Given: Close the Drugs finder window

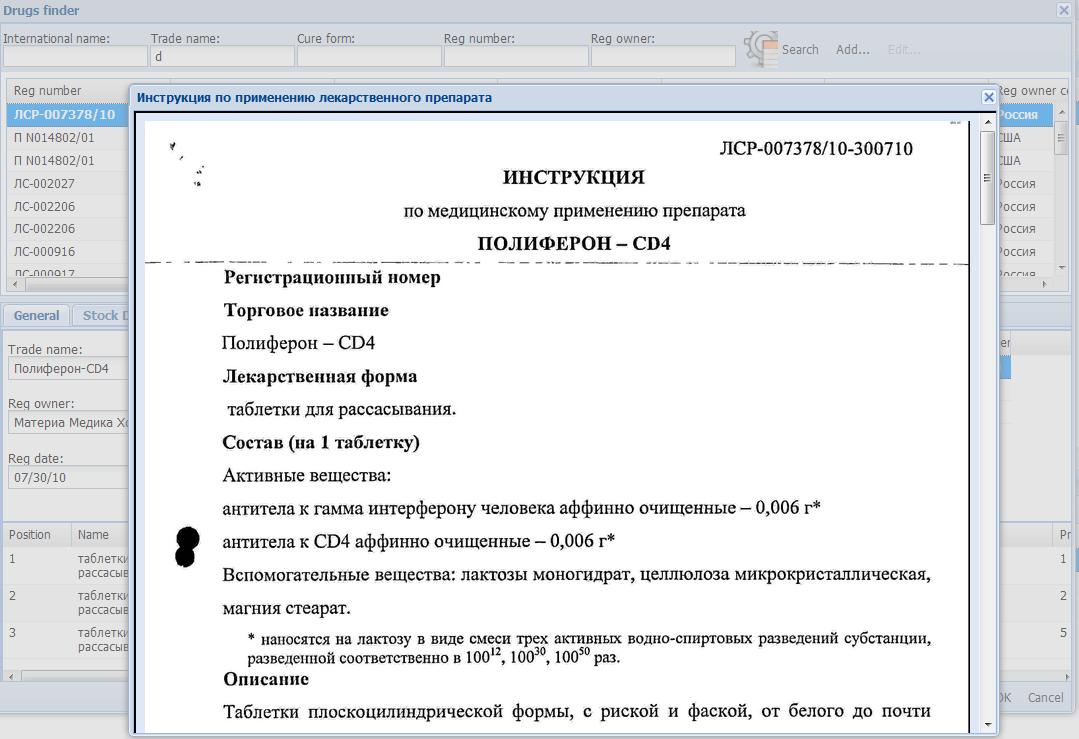Looking at the screenshot, I should click(x=1064, y=10).
